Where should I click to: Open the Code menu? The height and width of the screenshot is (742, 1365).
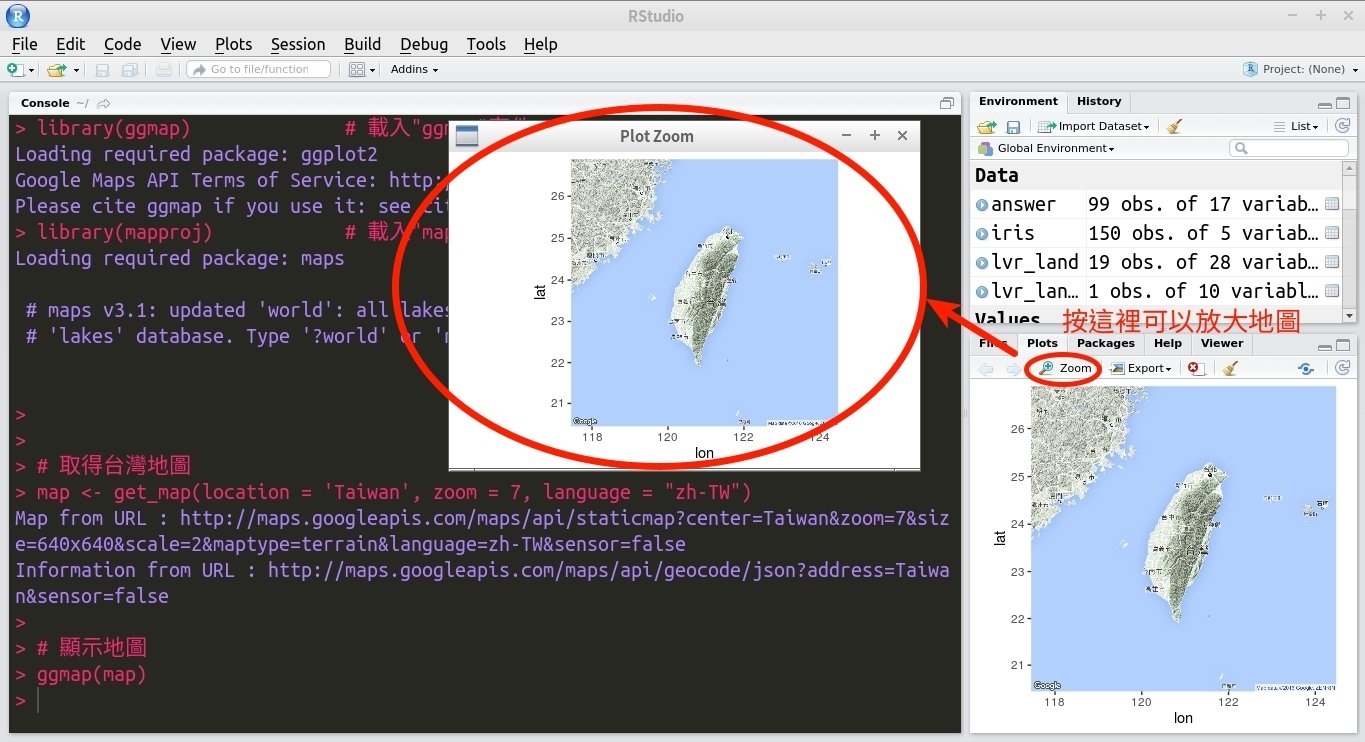tap(122, 44)
